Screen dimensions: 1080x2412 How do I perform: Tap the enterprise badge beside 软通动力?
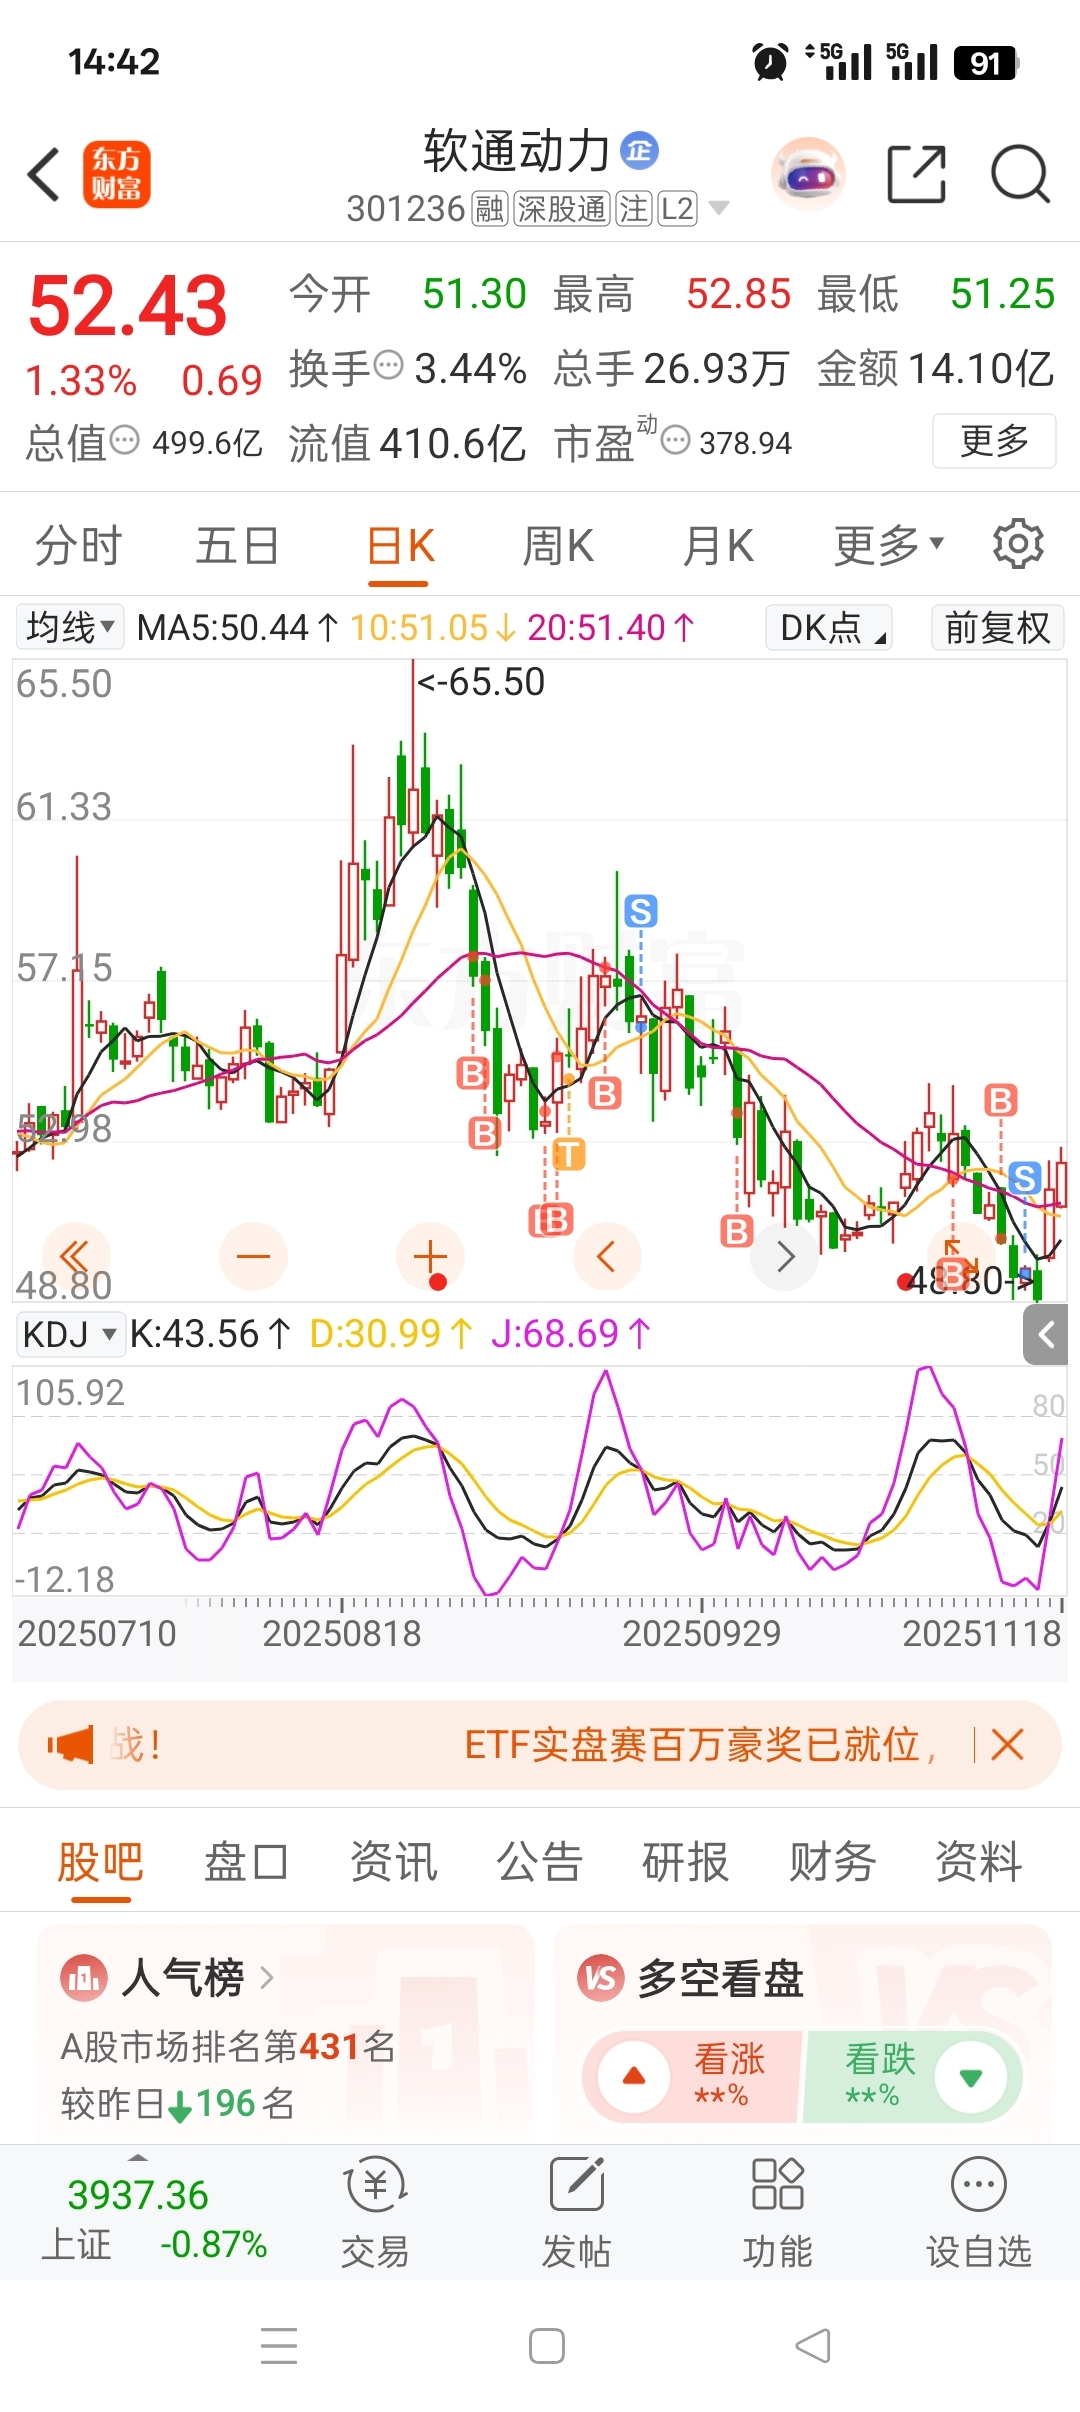tap(639, 151)
